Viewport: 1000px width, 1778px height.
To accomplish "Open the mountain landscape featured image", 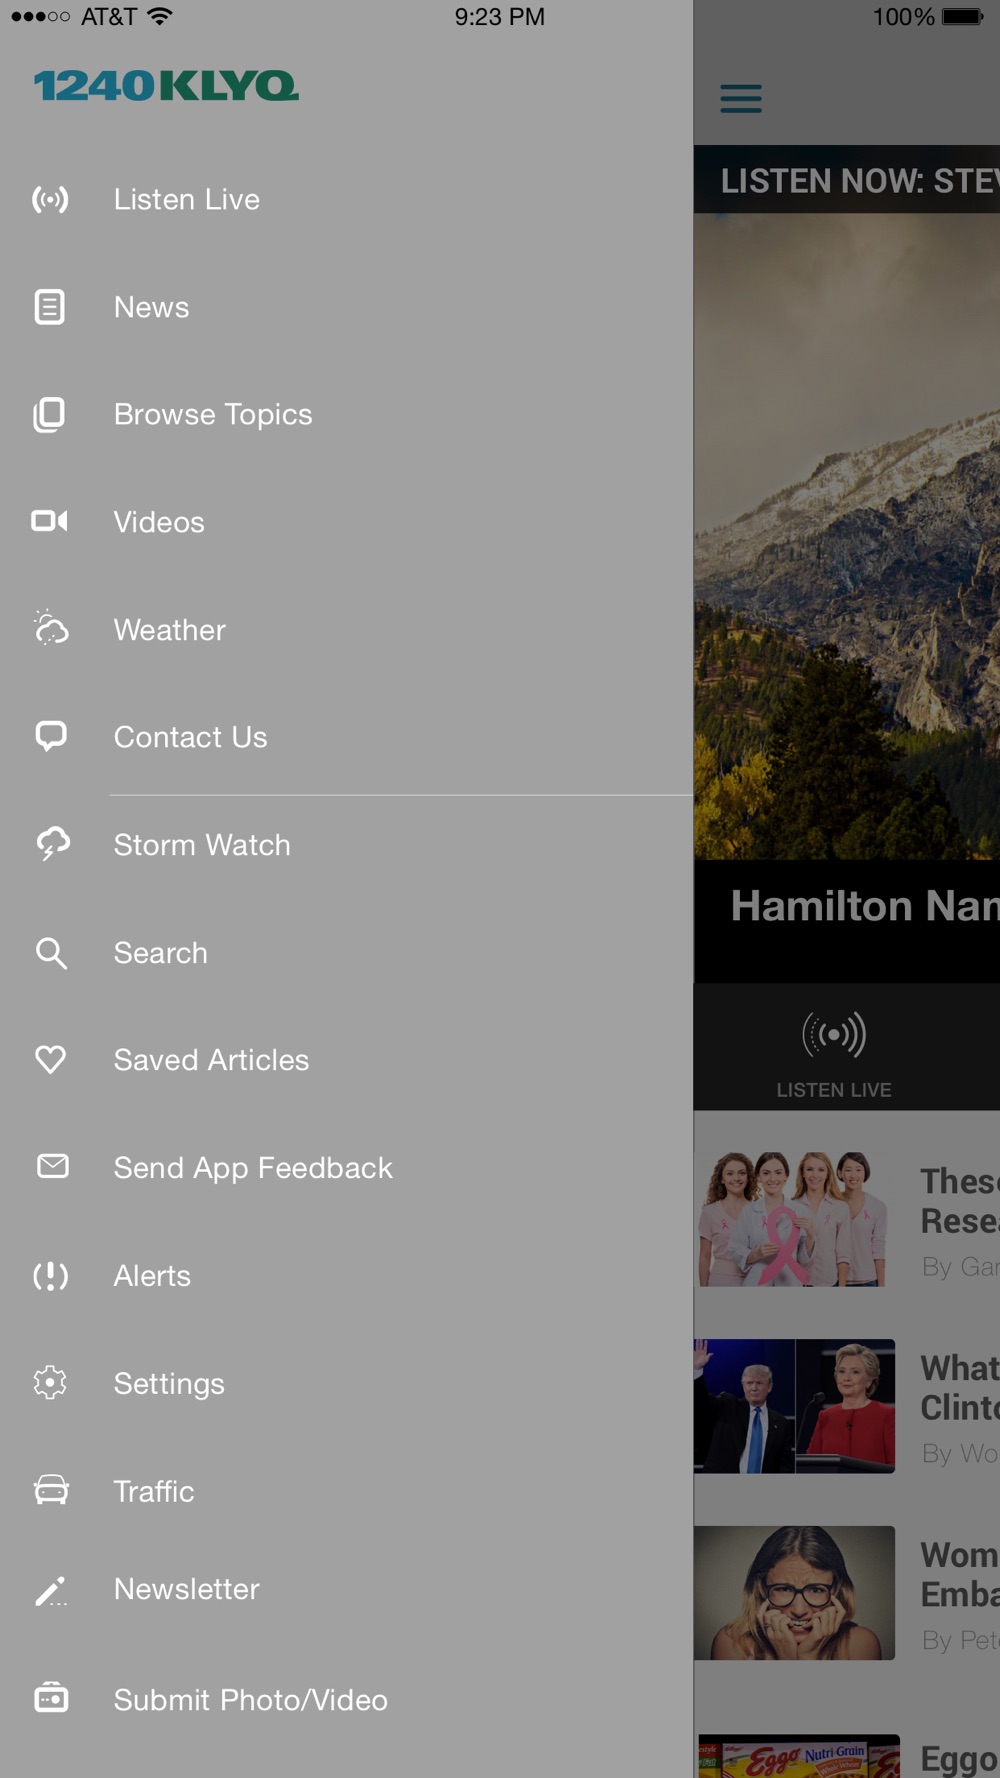I will click(847, 536).
